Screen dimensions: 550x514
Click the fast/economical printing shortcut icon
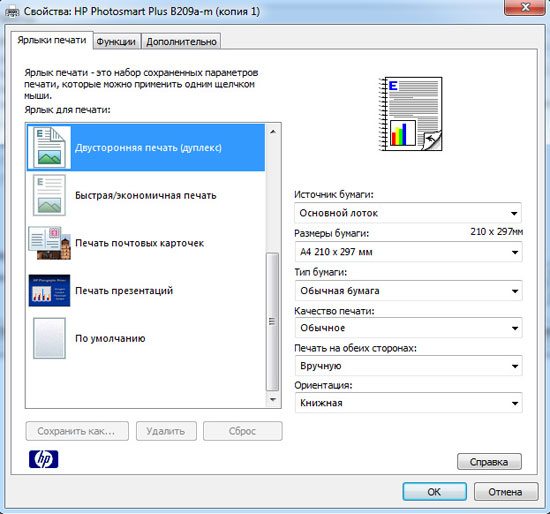click(x=49, y=195)
